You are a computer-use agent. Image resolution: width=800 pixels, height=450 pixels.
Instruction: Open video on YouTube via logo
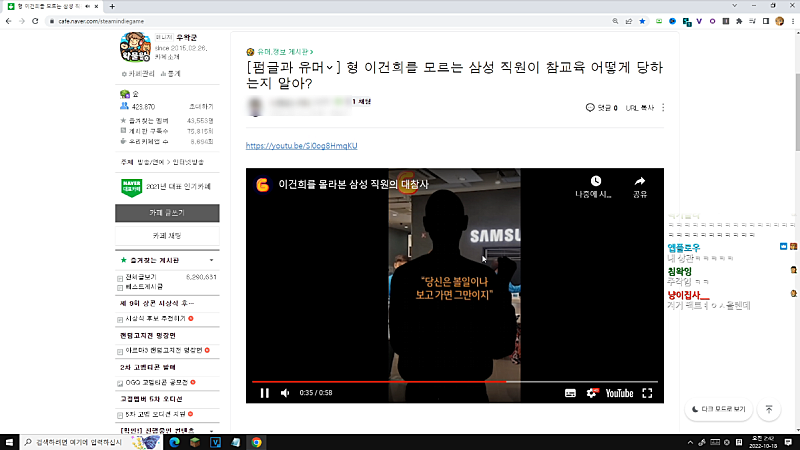(x=619, y=393)
